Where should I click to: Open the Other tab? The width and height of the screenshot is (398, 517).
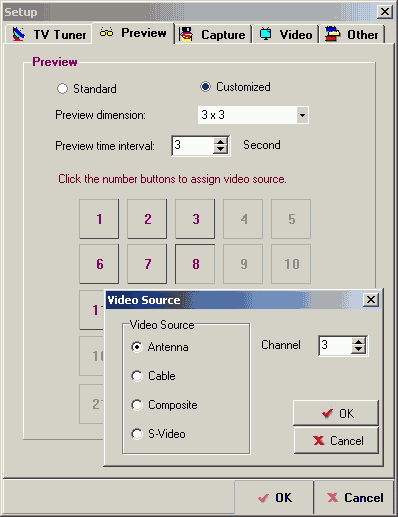click(x=352, y=35)
